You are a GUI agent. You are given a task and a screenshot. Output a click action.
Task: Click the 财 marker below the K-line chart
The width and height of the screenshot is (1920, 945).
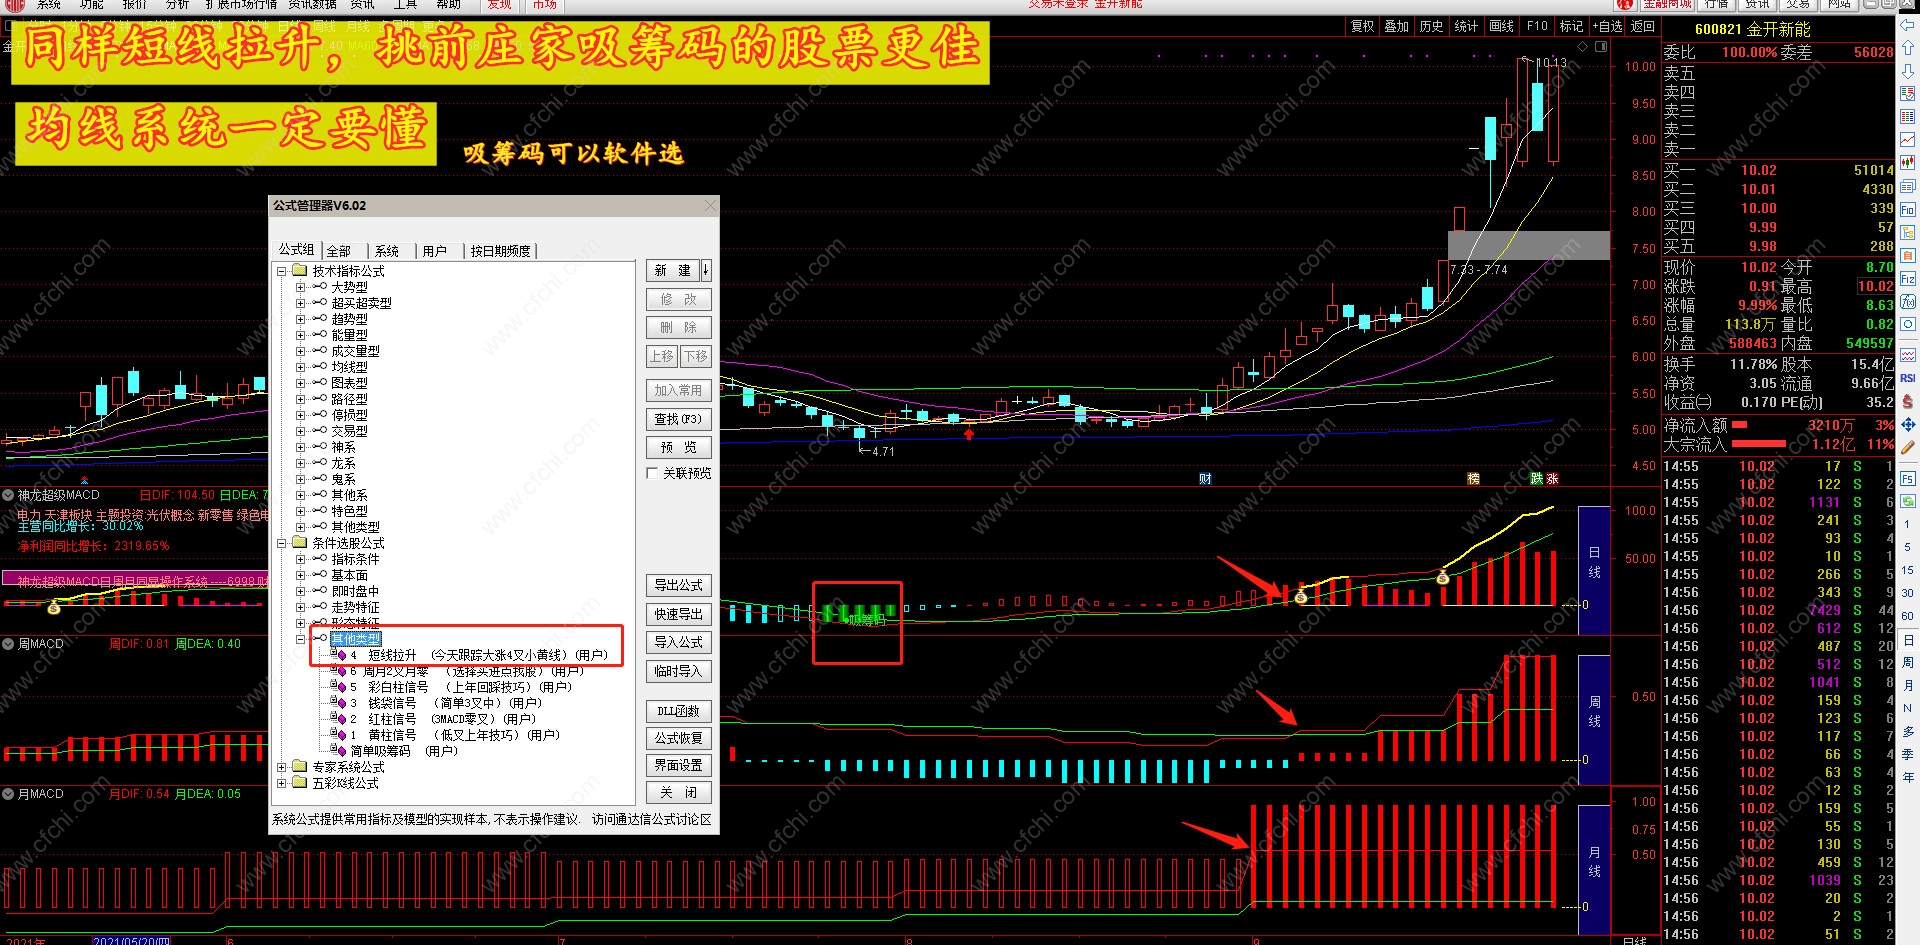click(x=1205, y=479)
